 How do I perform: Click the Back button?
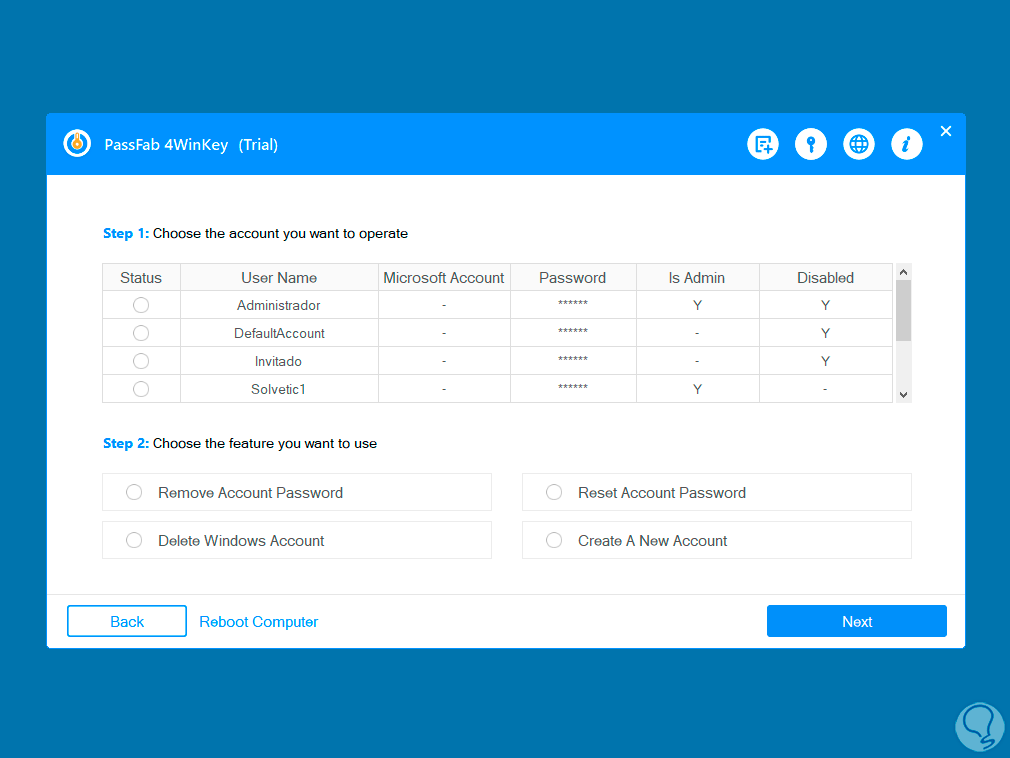point(127,621)
